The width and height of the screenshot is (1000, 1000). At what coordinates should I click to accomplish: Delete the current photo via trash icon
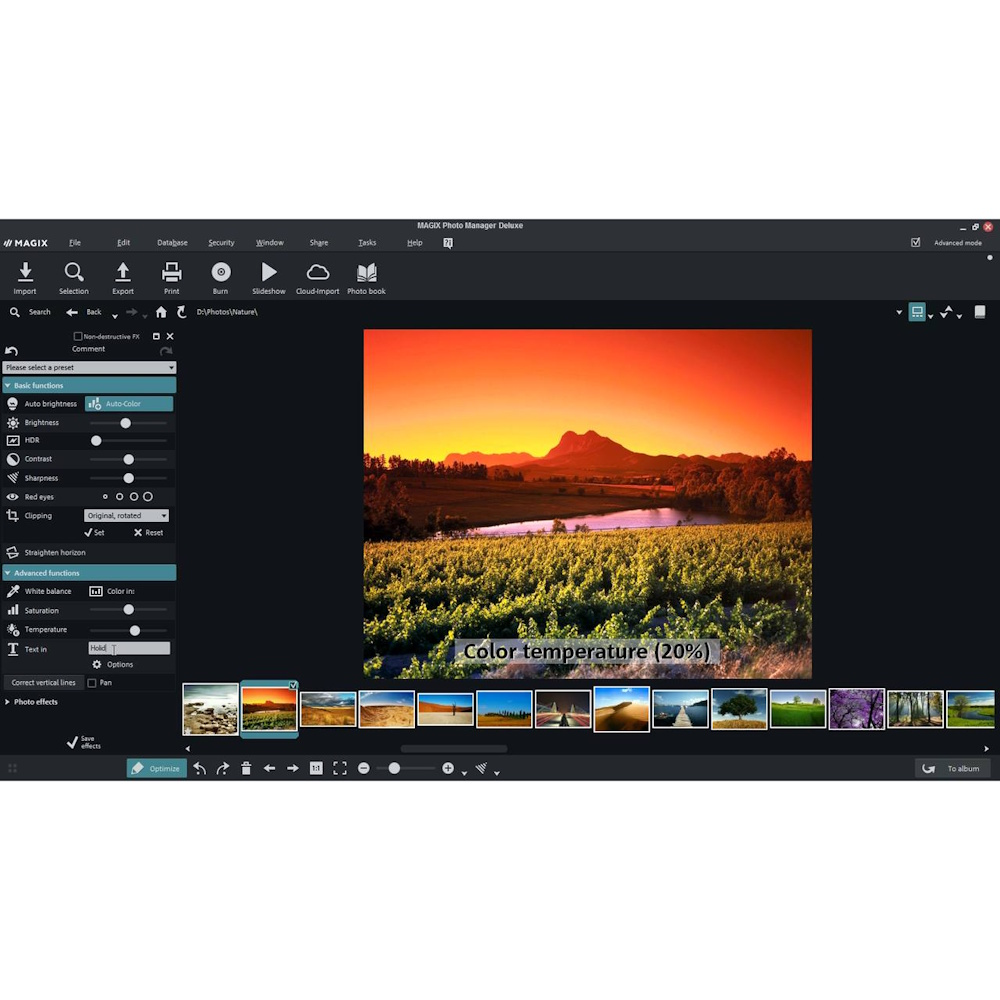(246, 768)
